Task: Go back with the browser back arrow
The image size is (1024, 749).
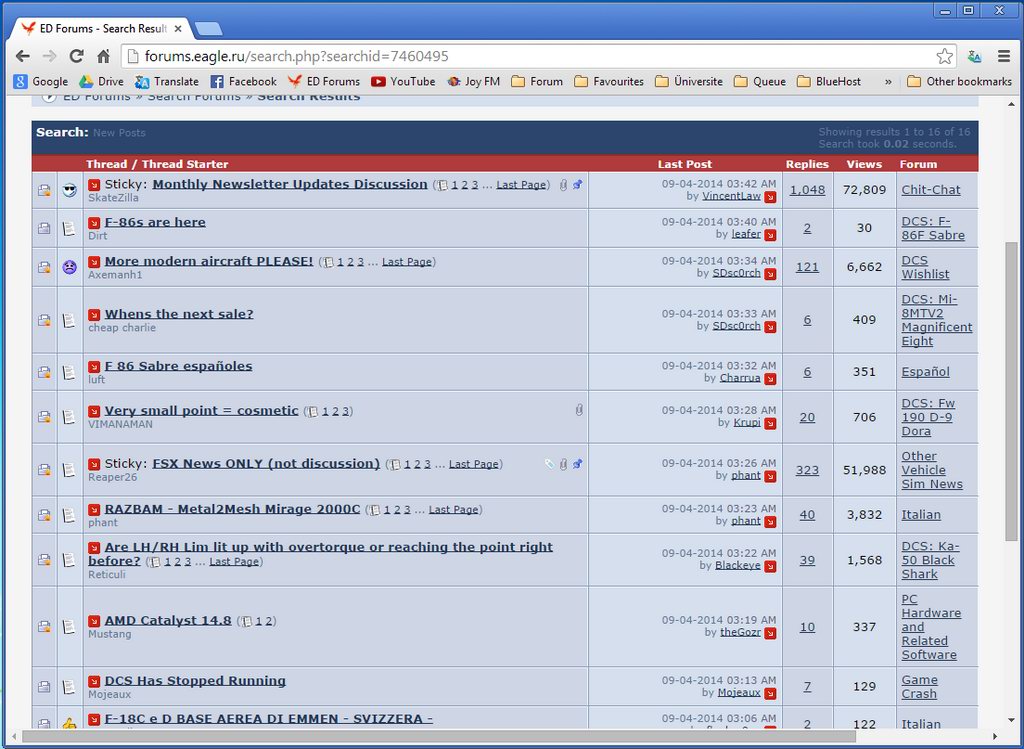Action: pyautogui.click(x=23, y=56)
